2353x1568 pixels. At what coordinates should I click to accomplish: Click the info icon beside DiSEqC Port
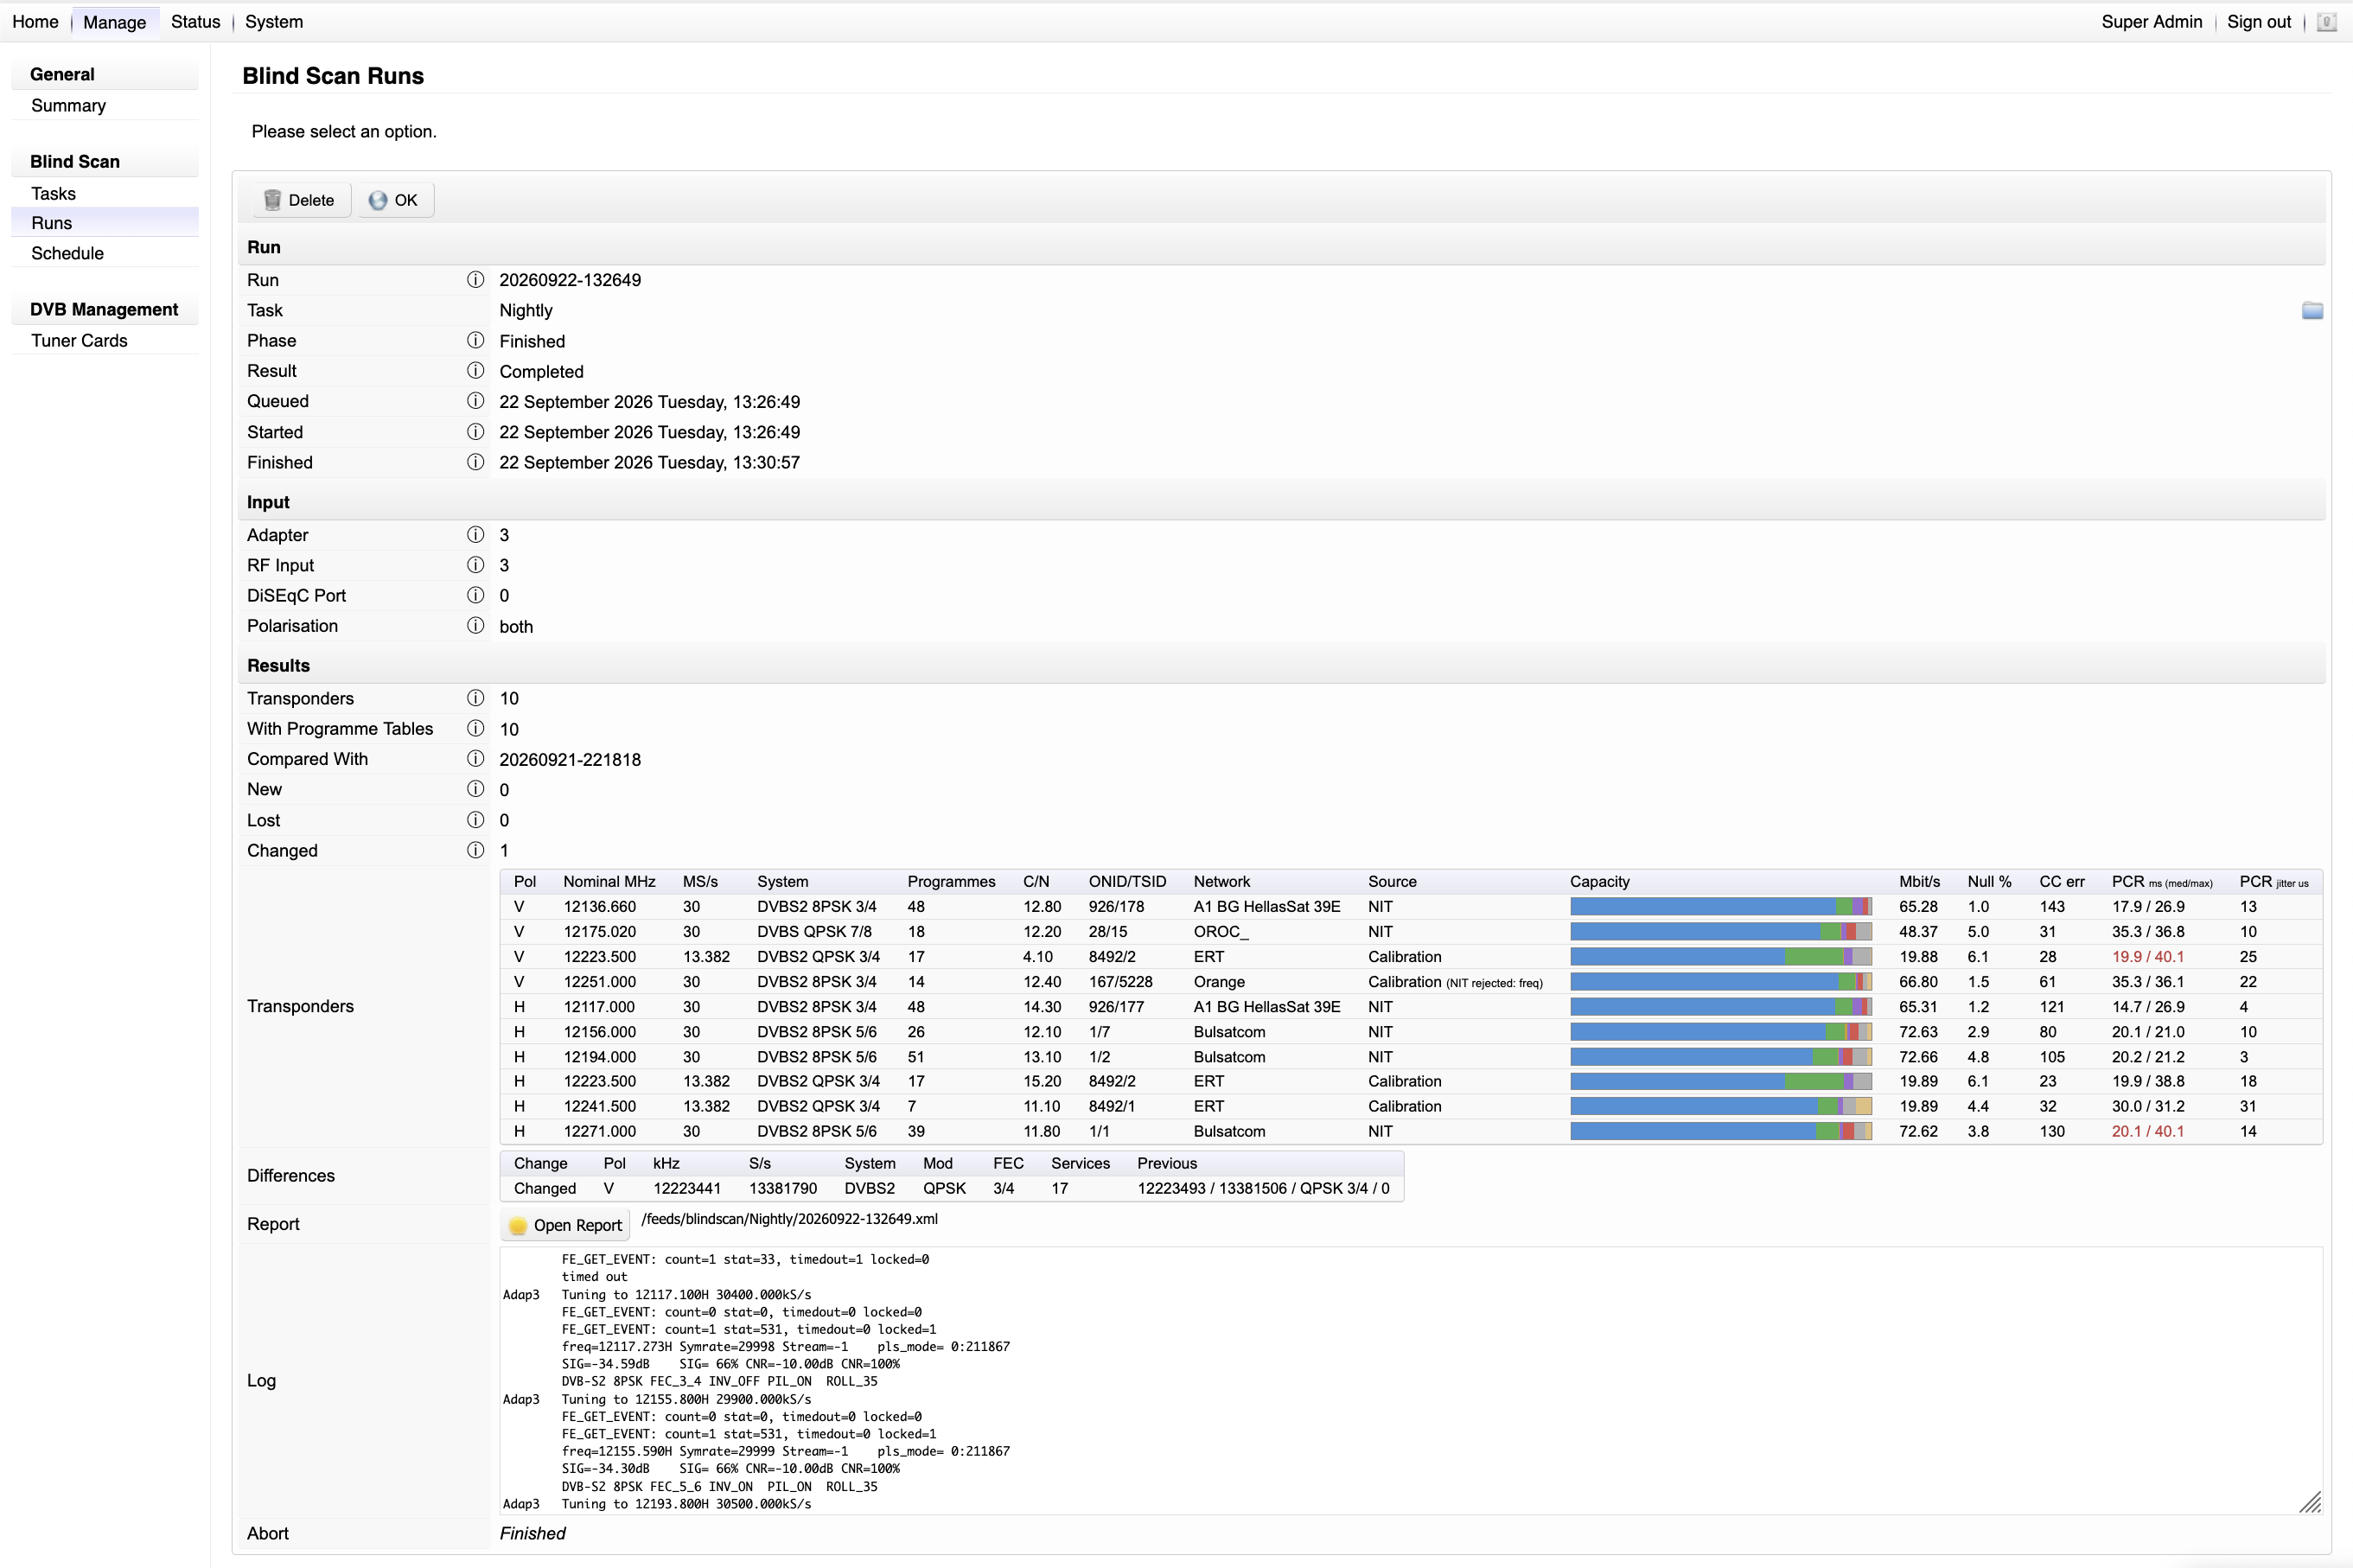475,595
